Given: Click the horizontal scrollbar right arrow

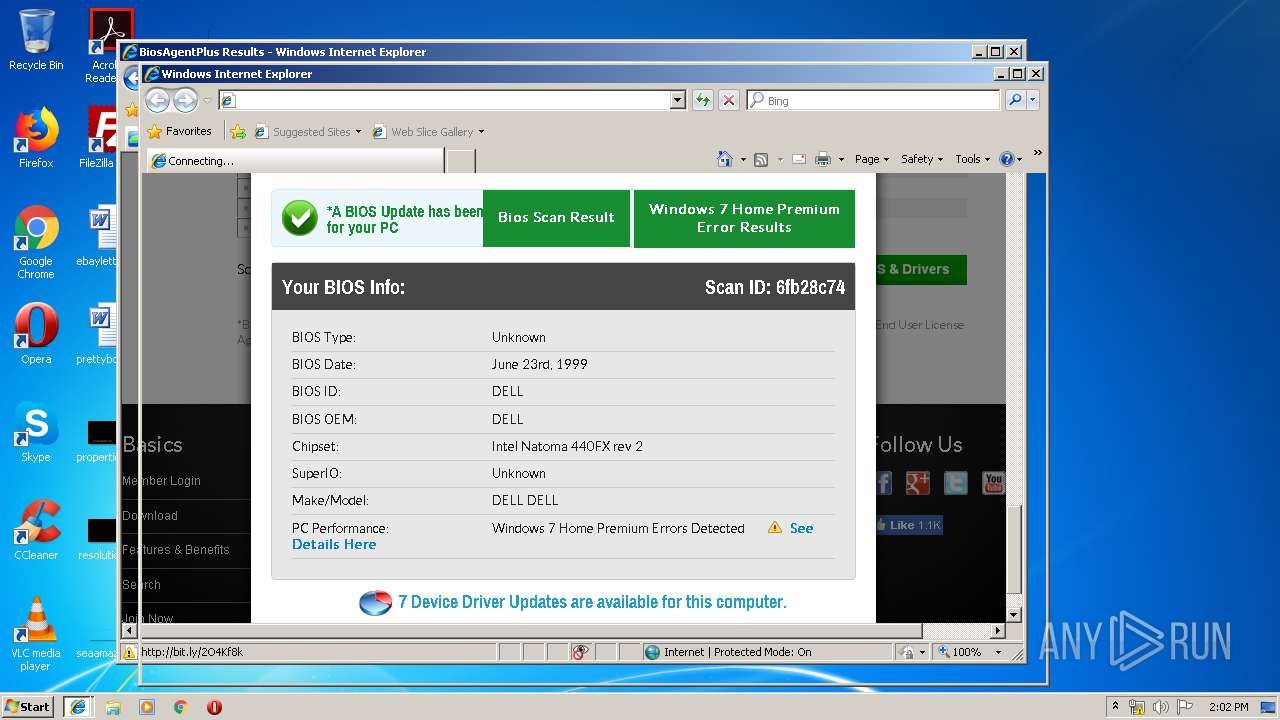Looking at the screenshot, I should [997, 631].
